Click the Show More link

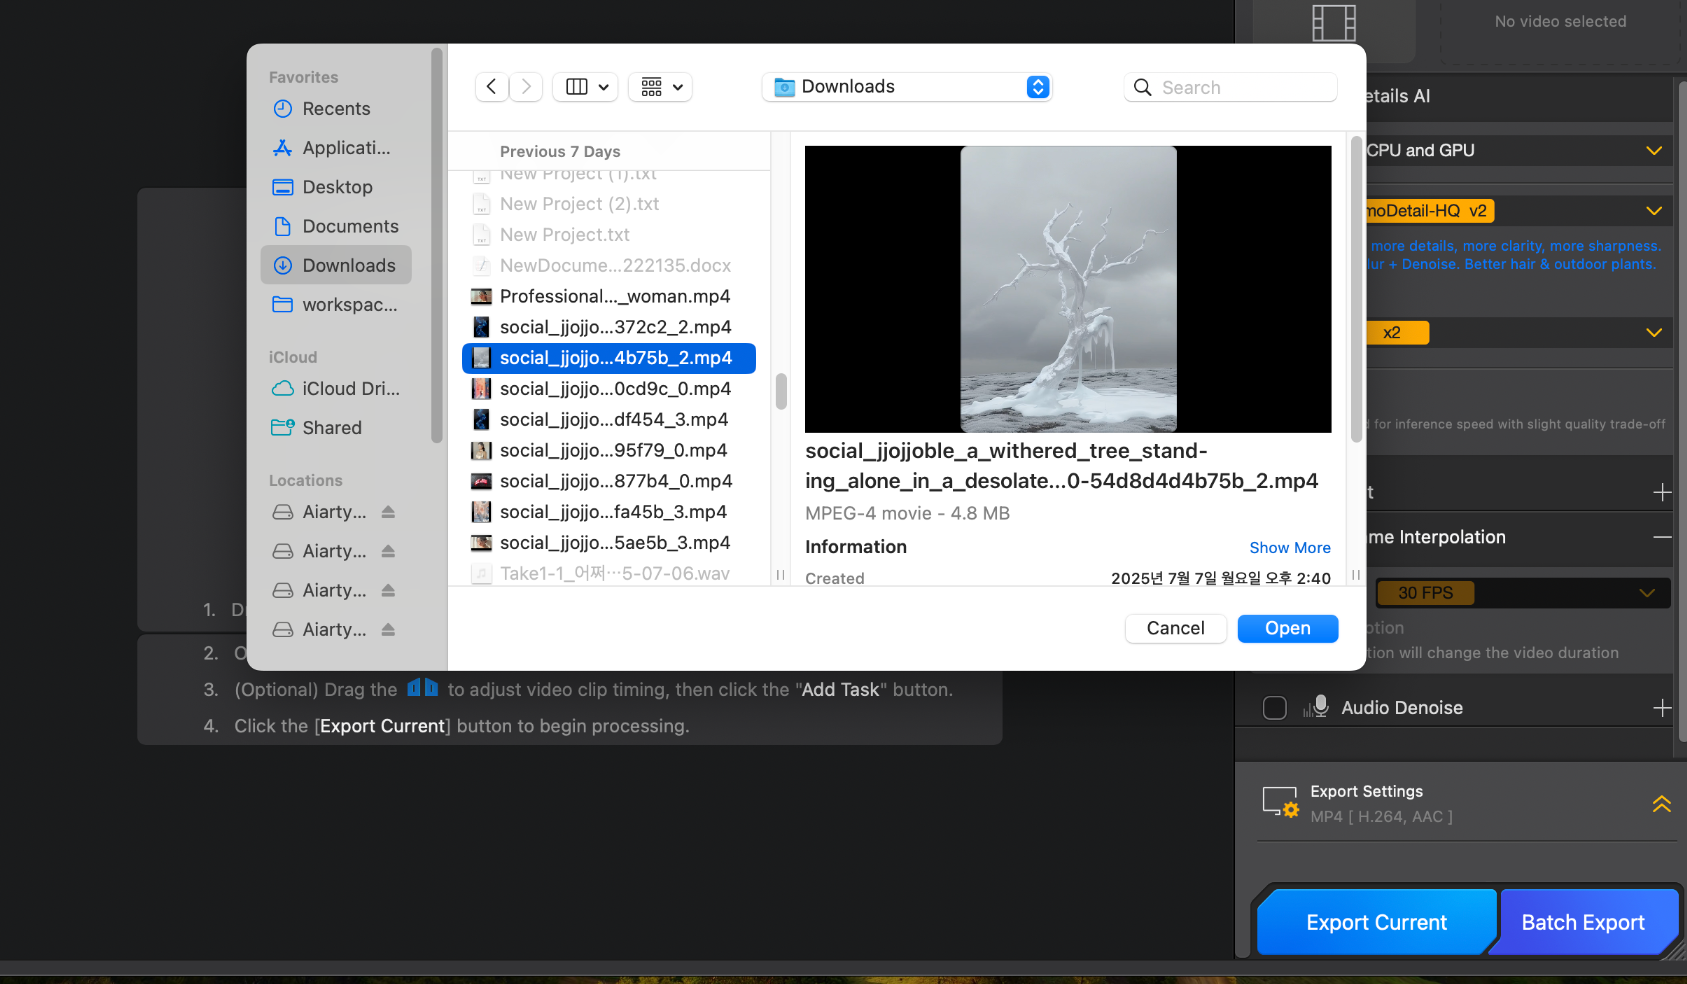coord(1289,548)
